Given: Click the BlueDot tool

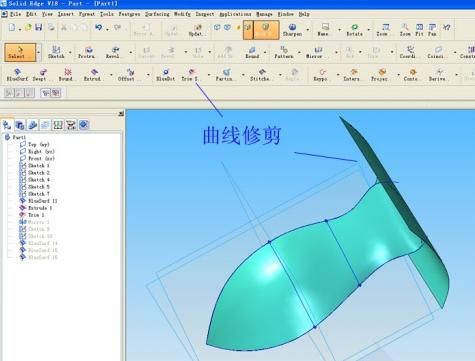Looking at the screenshot, I should [166, 75].
